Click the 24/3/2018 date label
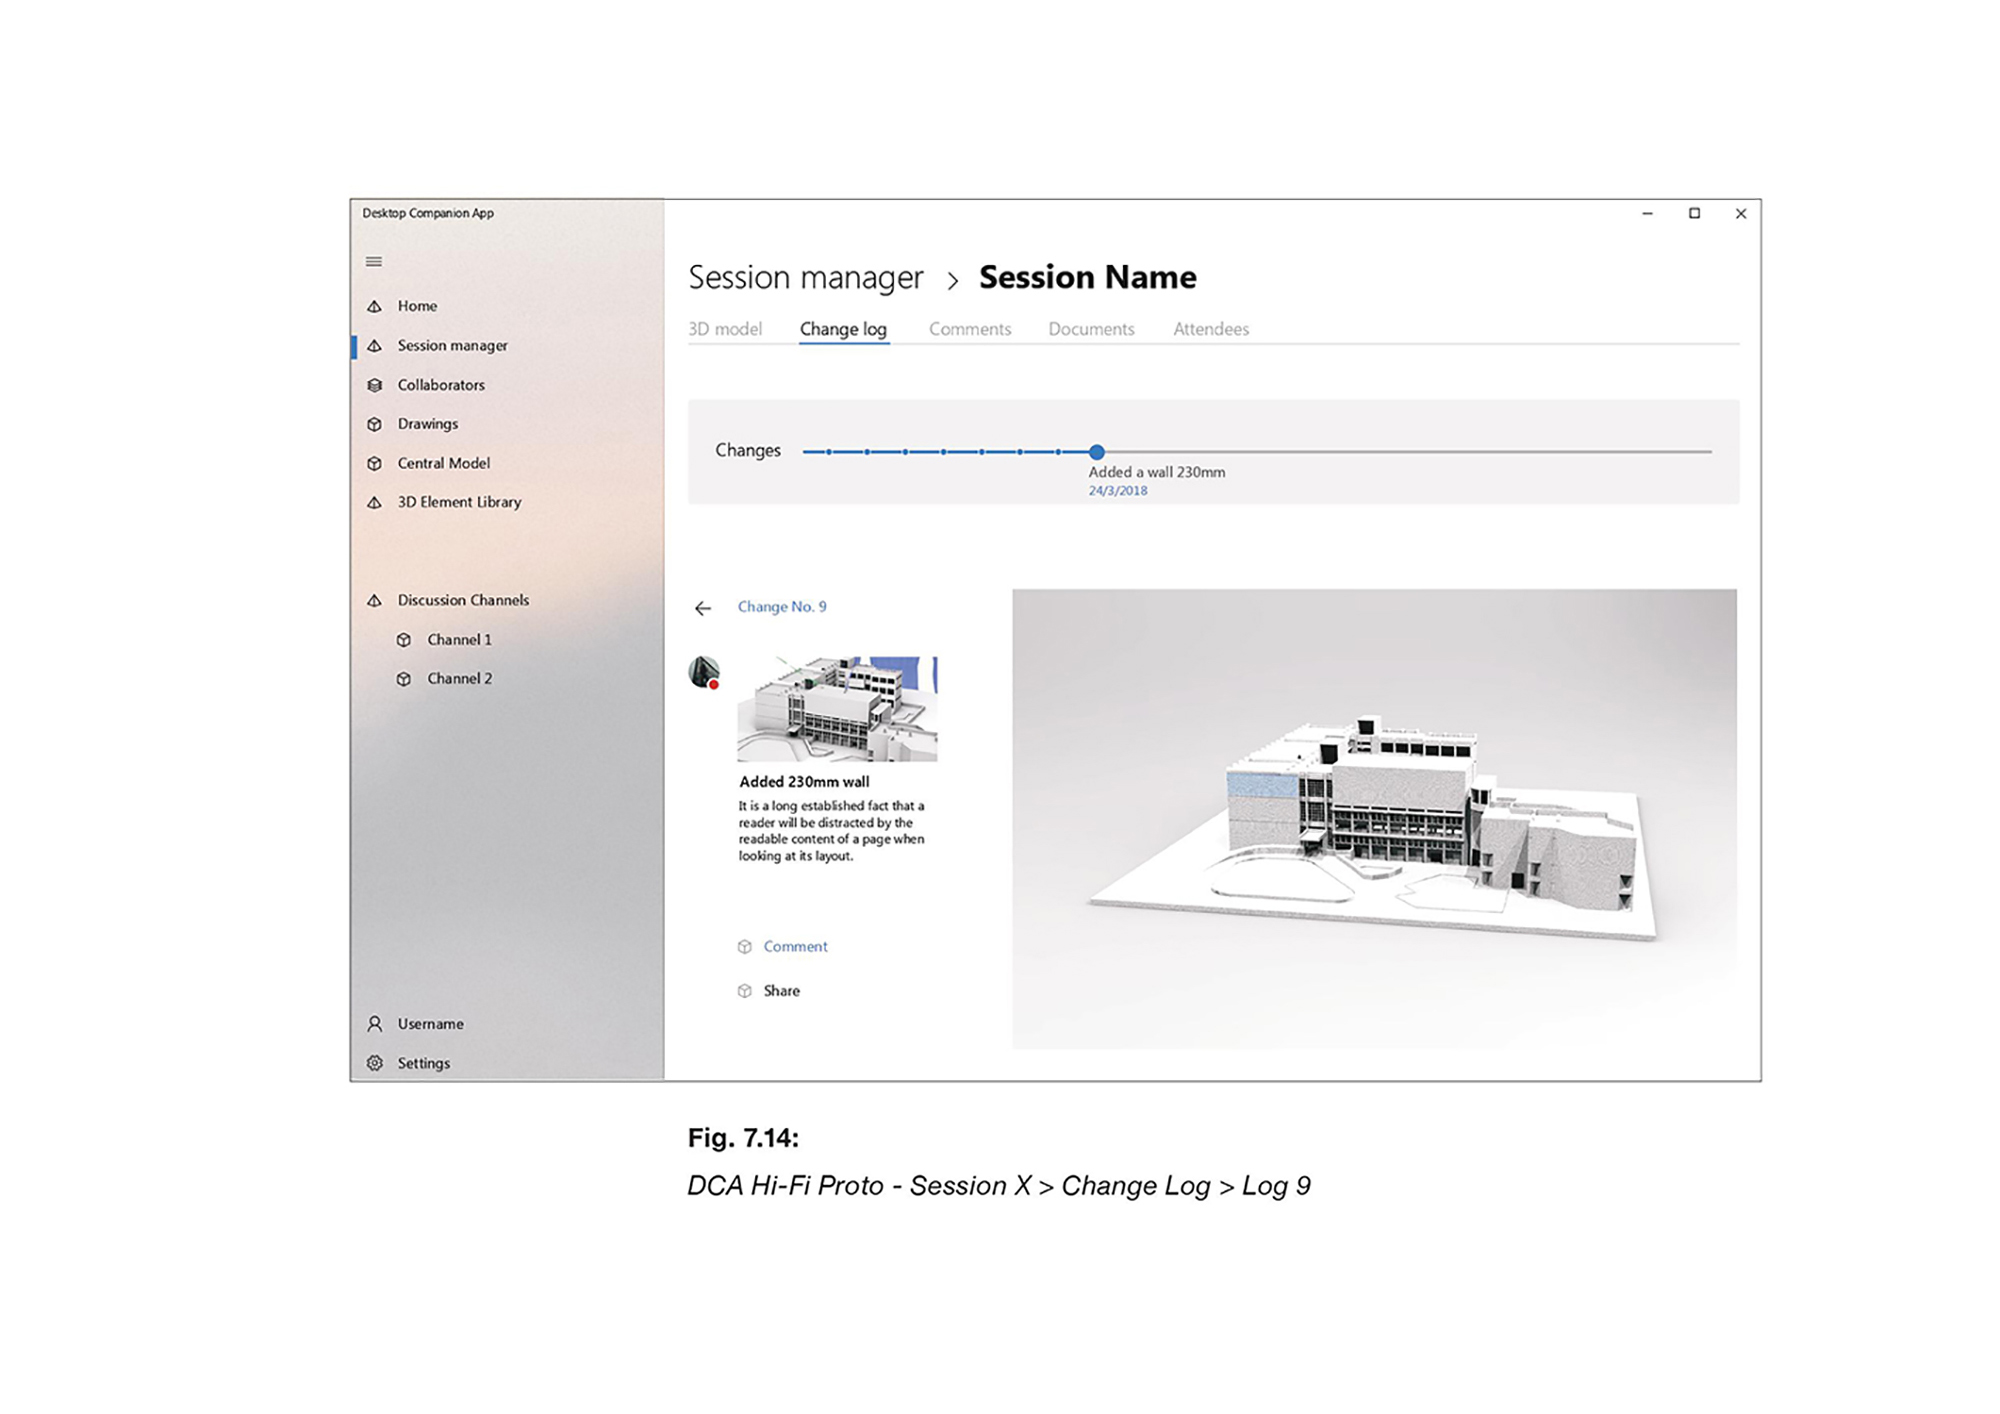The image size is (2000, 1414). coord(1118,491)
